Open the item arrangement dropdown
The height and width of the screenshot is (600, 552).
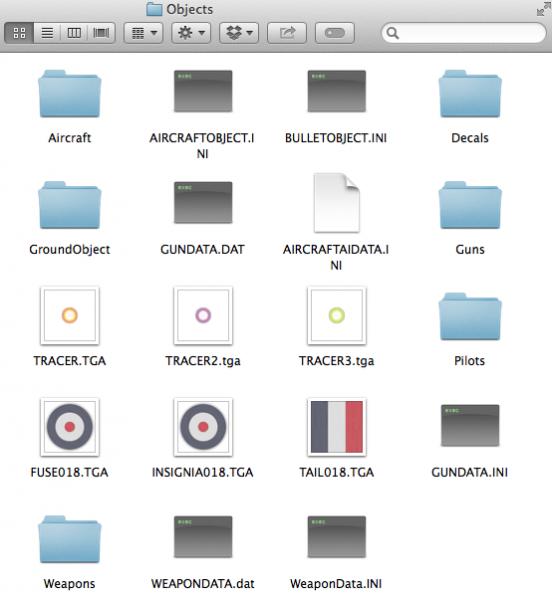click(x=143, y=33)
